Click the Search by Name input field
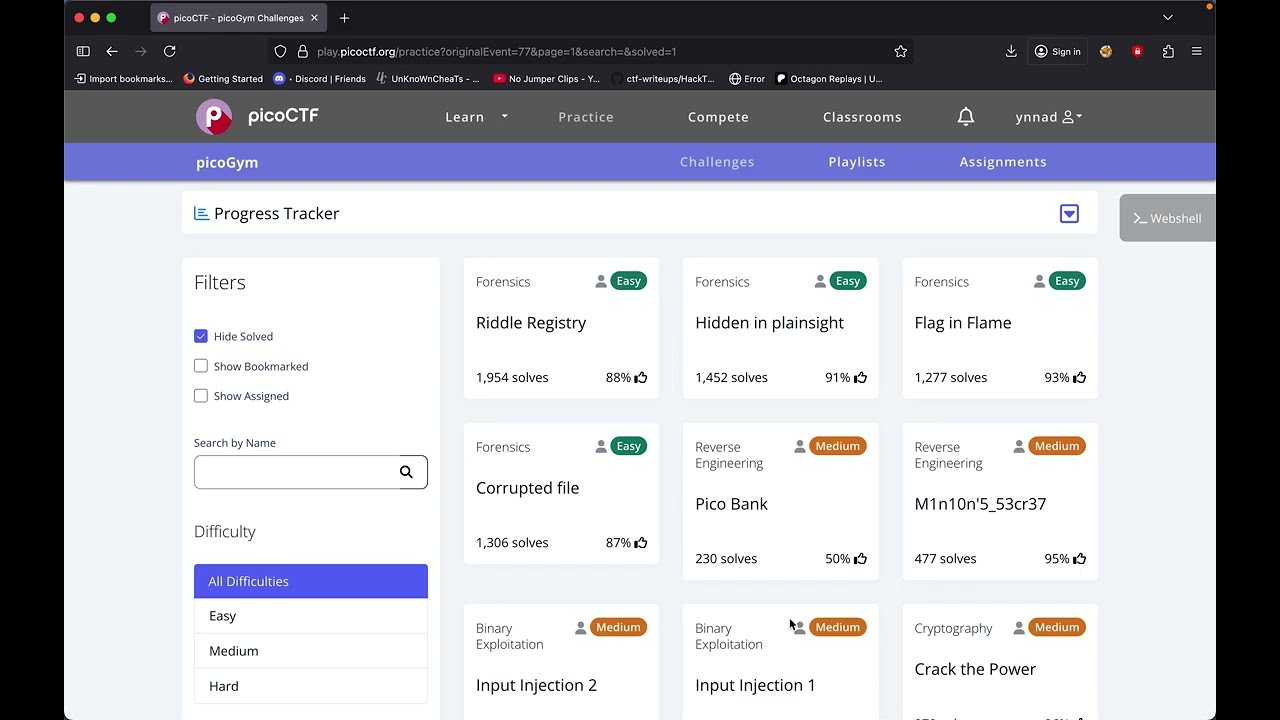 pos(311,472)
